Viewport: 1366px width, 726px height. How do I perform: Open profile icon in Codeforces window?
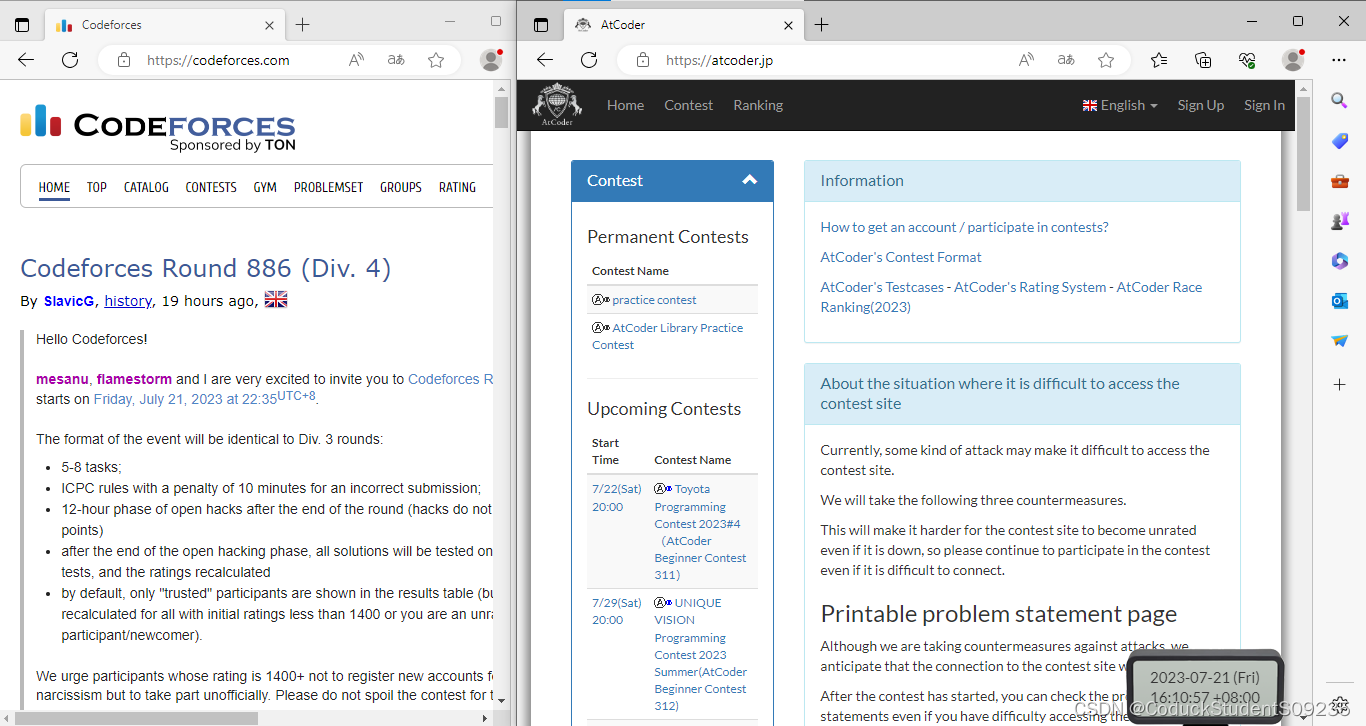point(490,60)
